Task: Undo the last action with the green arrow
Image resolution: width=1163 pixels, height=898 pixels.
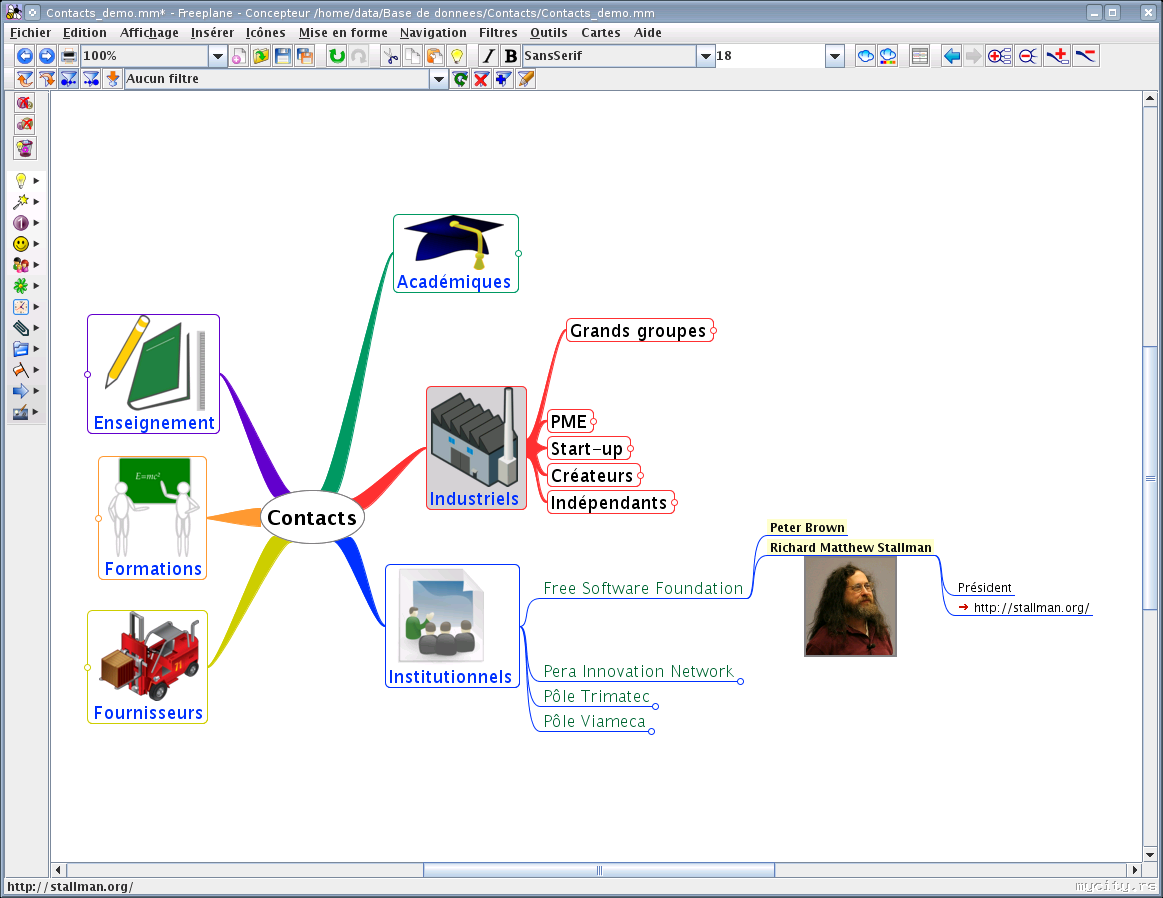Action: click(x=337, y=56)
